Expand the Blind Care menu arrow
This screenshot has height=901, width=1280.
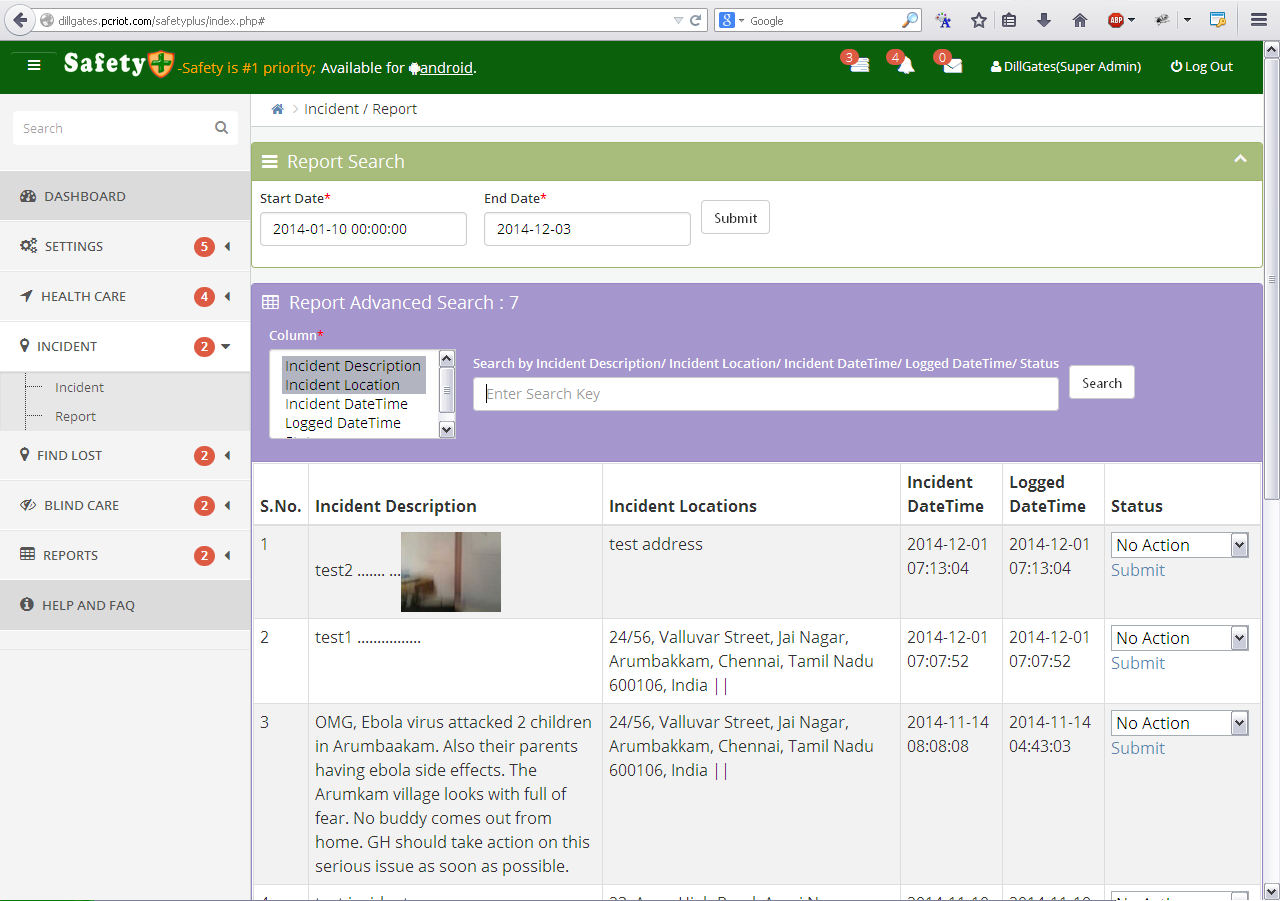(227, 505)
